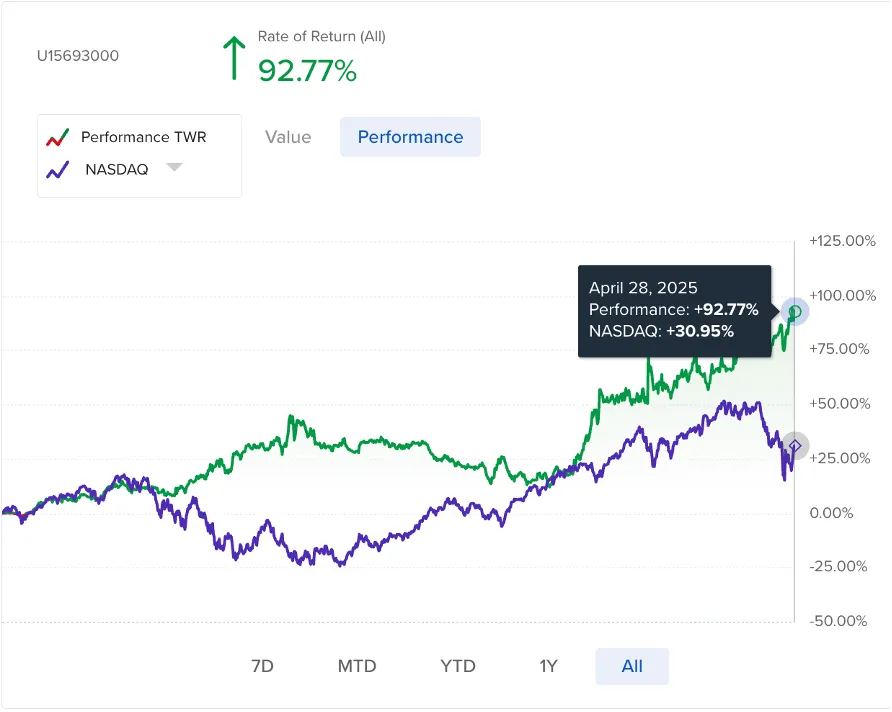Click the purple NASDAQ legend line icon
The image size is (892, 712).
tap(58, 169)
